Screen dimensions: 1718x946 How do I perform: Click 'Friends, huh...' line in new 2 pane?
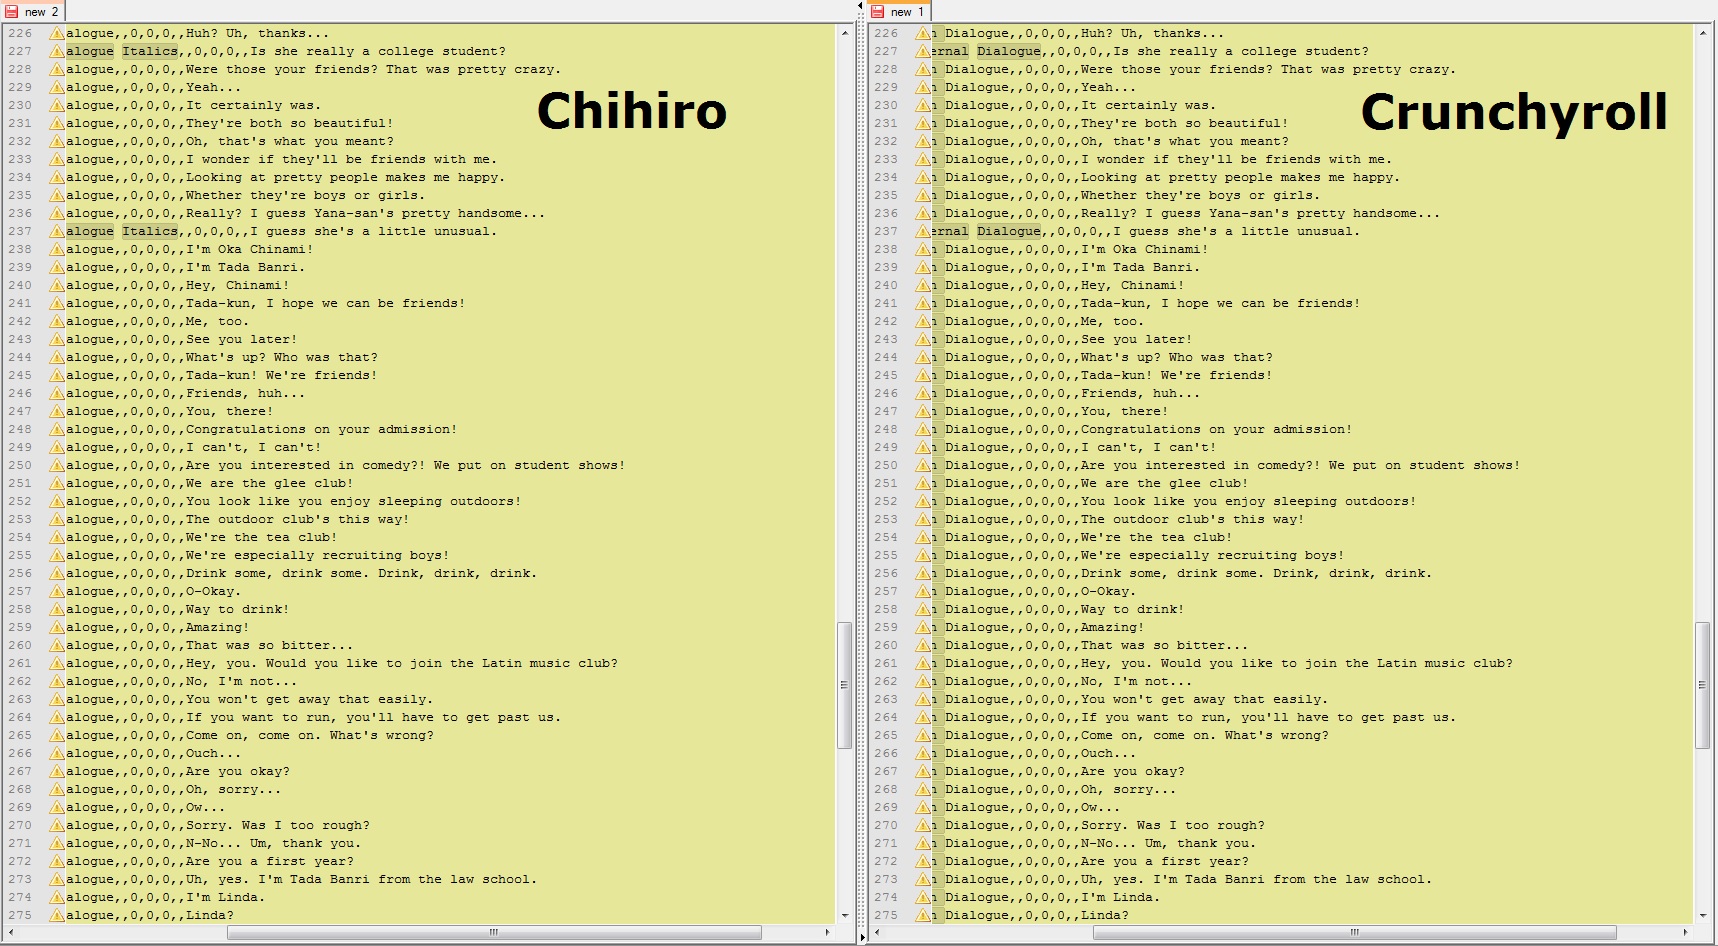(x=246, y=394)
